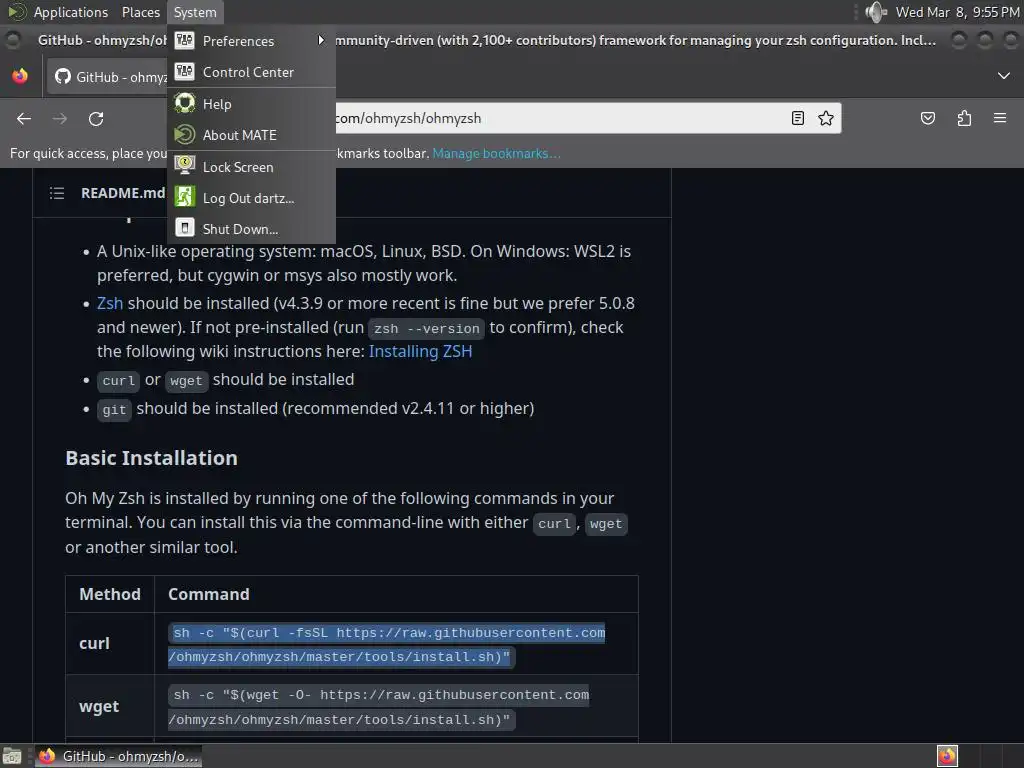This screenshot has height=768, width=1024.
Task: Open Preferences submenu in System menu
Action: pyautogui.click(x=251, y=40)
